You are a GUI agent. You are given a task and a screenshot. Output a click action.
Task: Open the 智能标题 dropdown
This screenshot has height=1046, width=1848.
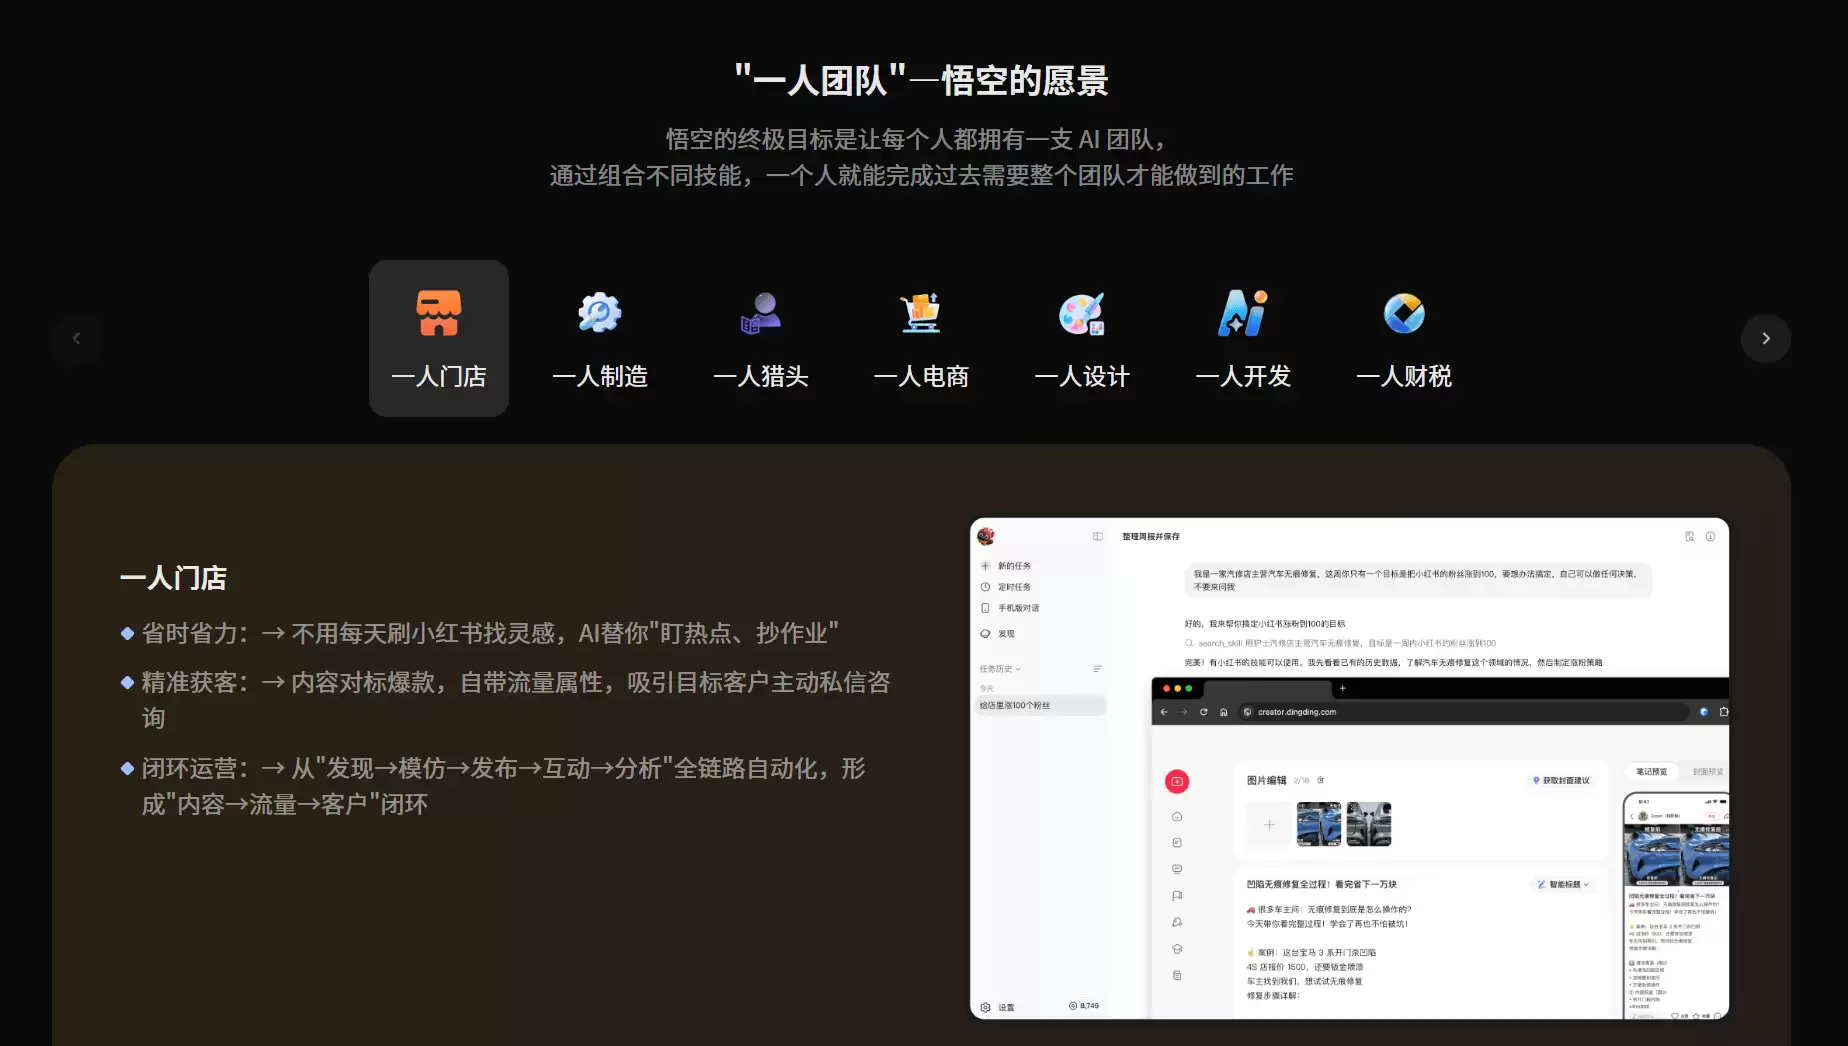(1563, 884)
